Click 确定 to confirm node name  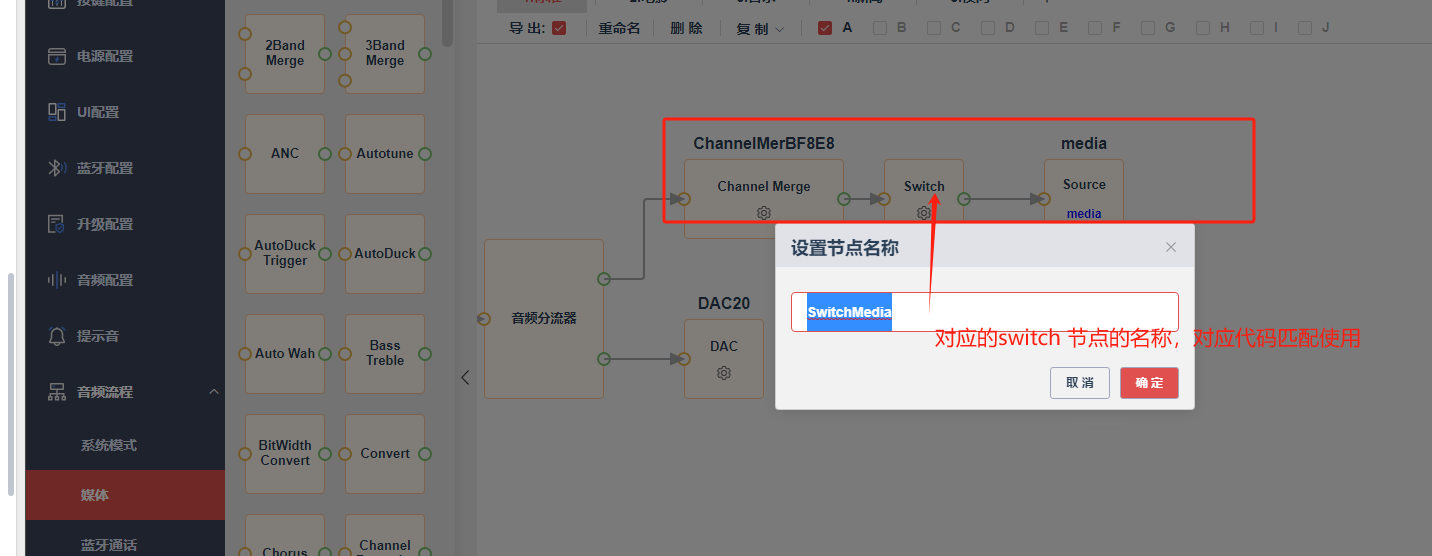pyautogui.click(x=1149, y=383)
